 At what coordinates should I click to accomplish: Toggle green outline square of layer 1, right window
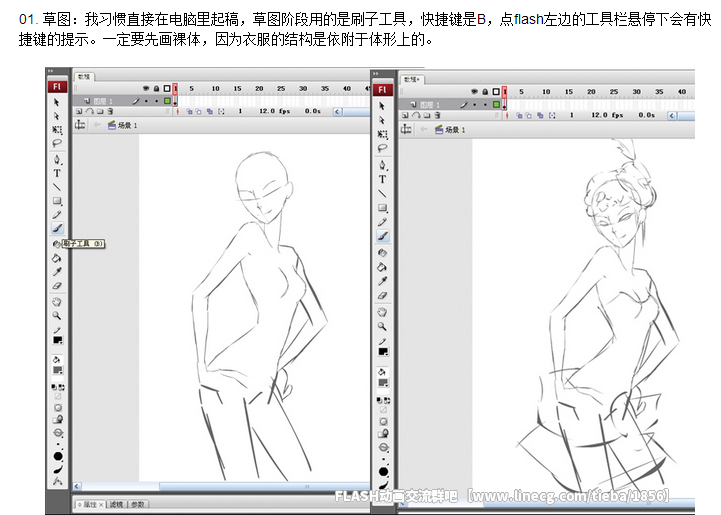496,104
